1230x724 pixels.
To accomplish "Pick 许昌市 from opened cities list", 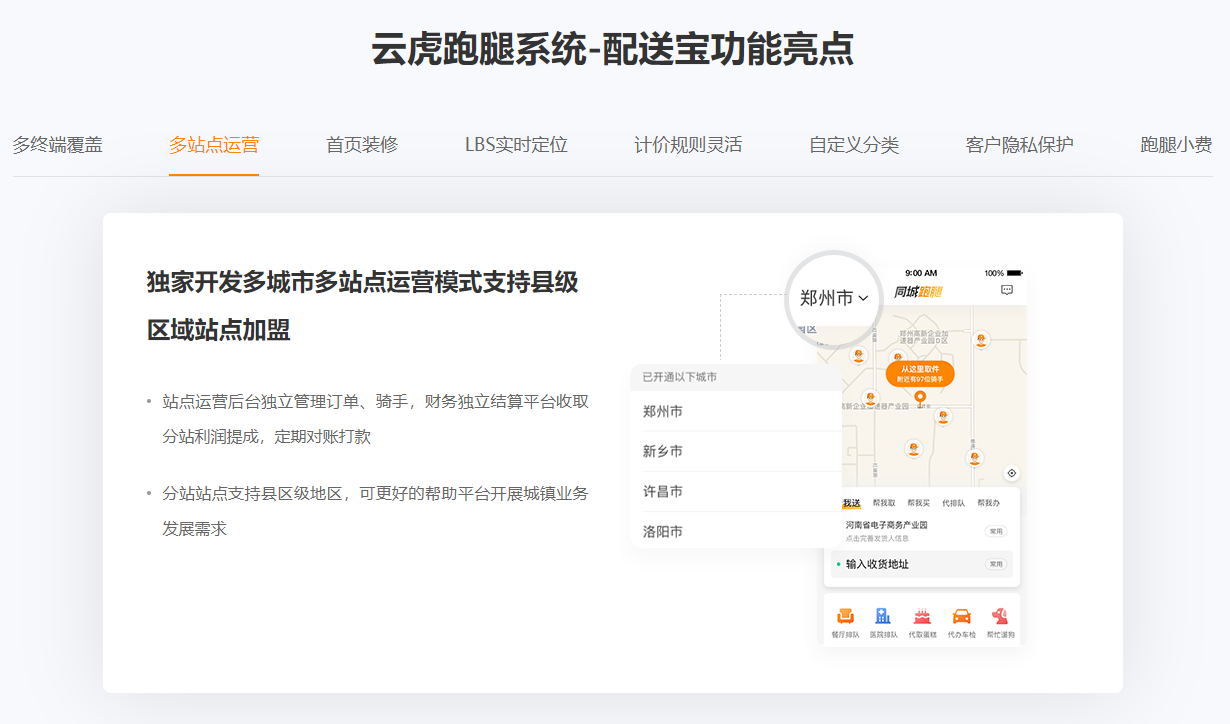I will point(662,492).
